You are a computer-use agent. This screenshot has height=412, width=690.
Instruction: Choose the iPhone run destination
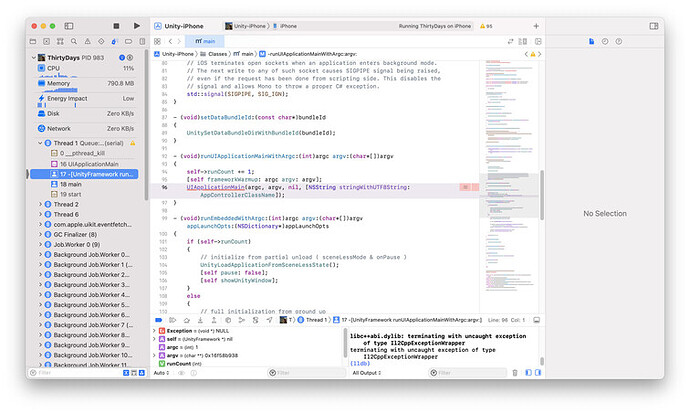point(285,26)
